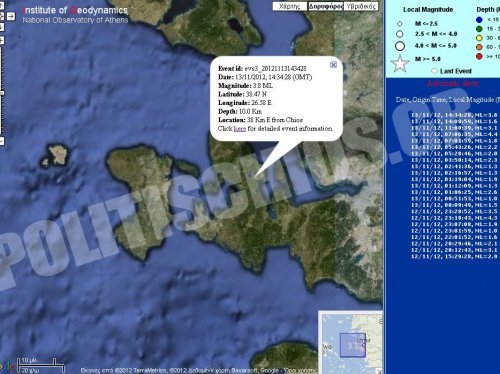Switch map to Υβριδικός hybrid view
This screenshot has width=500, height=374.
(361, 6)
